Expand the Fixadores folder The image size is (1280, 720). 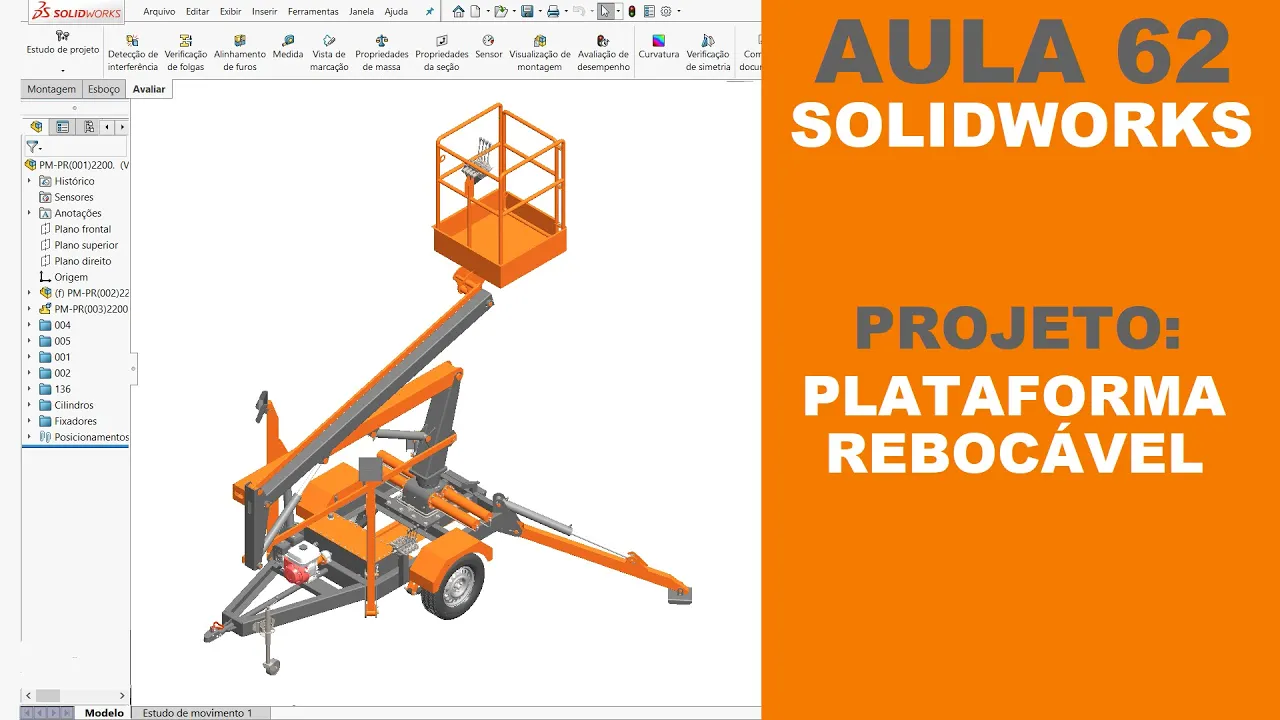pyautogui.click(x=30, y=421)
